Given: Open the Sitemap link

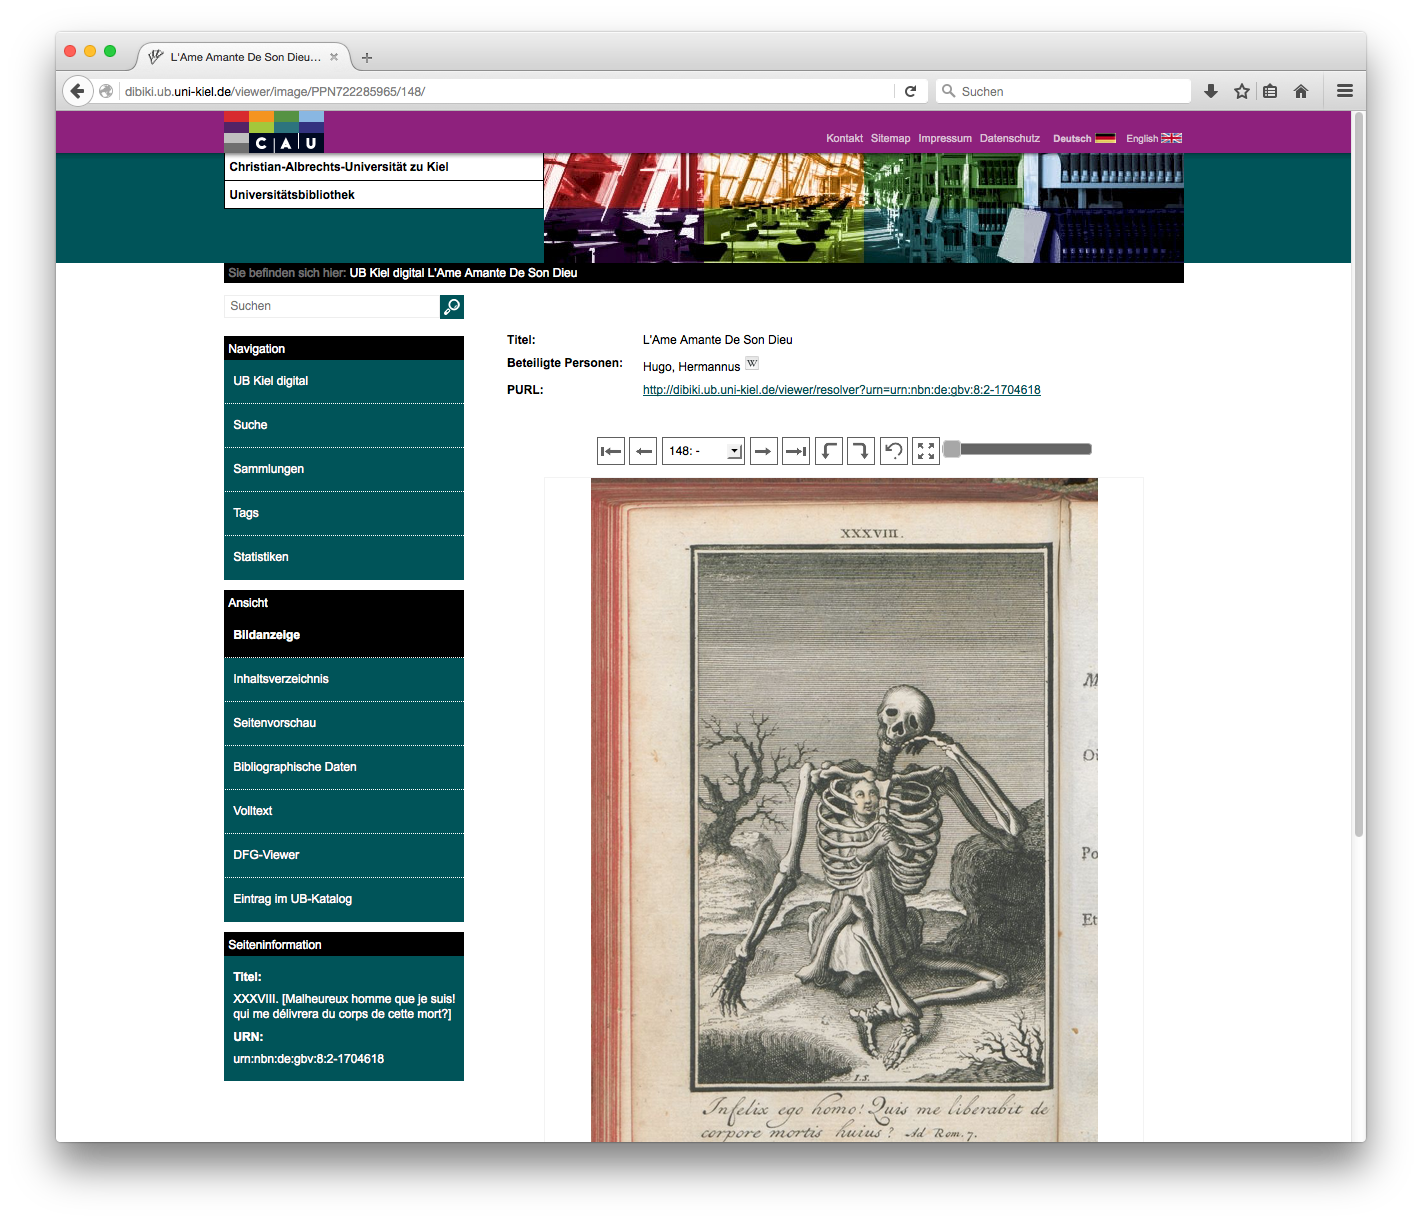Looking at the screenshot, I should click(x=890, y=138).
